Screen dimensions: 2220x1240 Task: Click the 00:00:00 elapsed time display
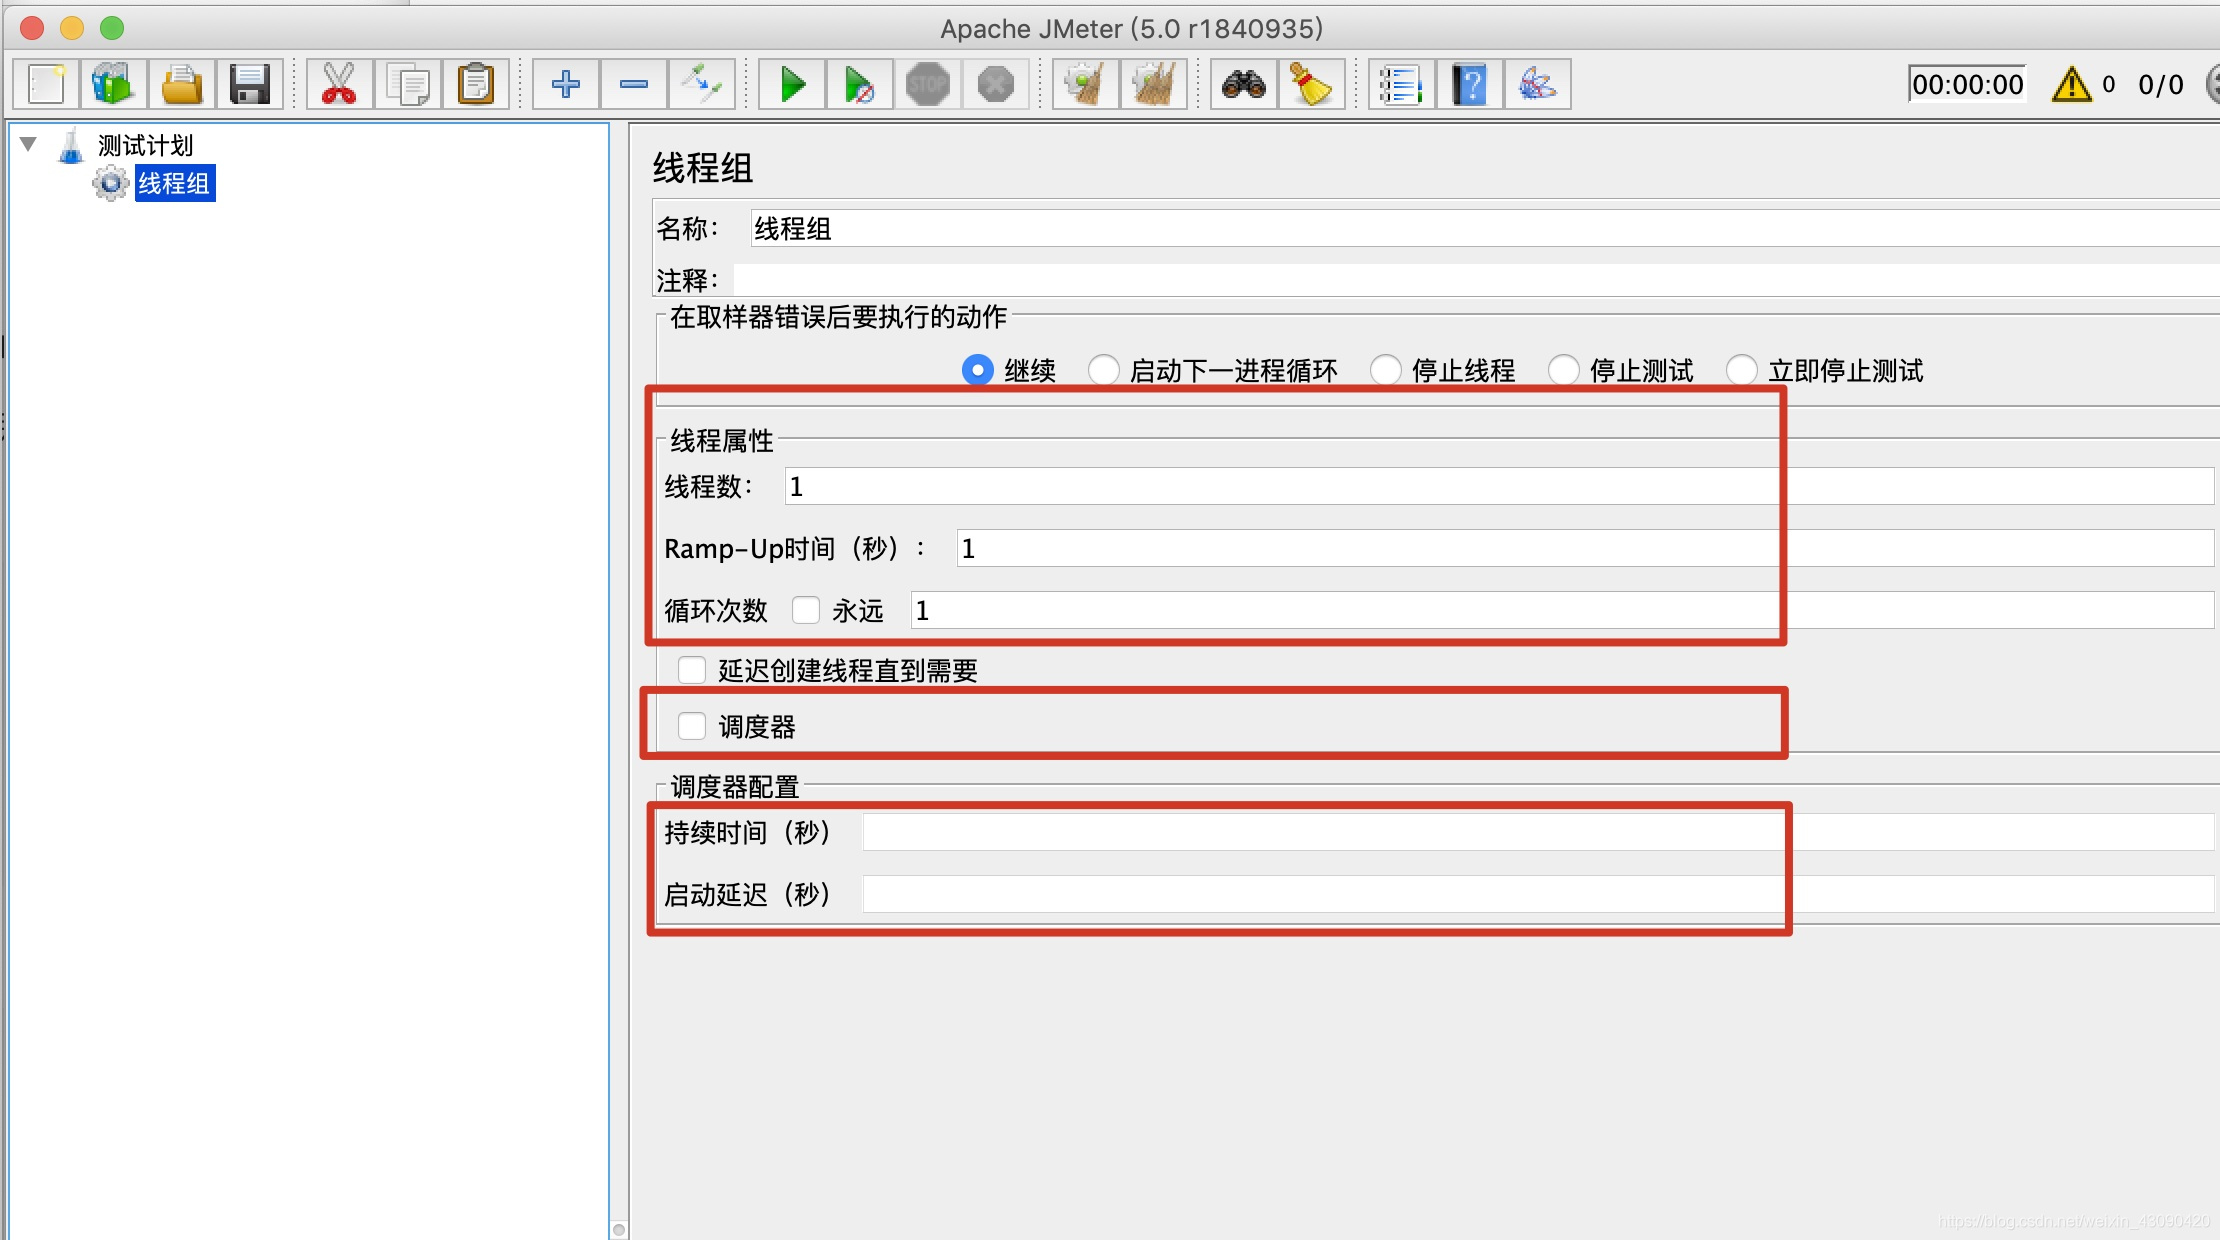pyautogui.click(x=1967, y=85)
